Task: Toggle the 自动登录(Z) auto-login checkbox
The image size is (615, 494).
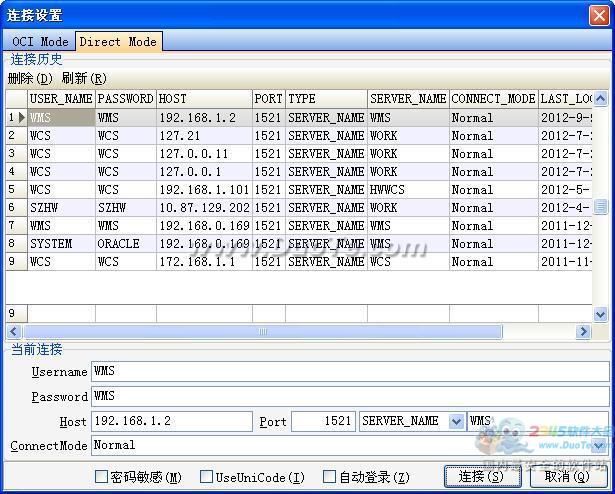Action: (329, 477)
